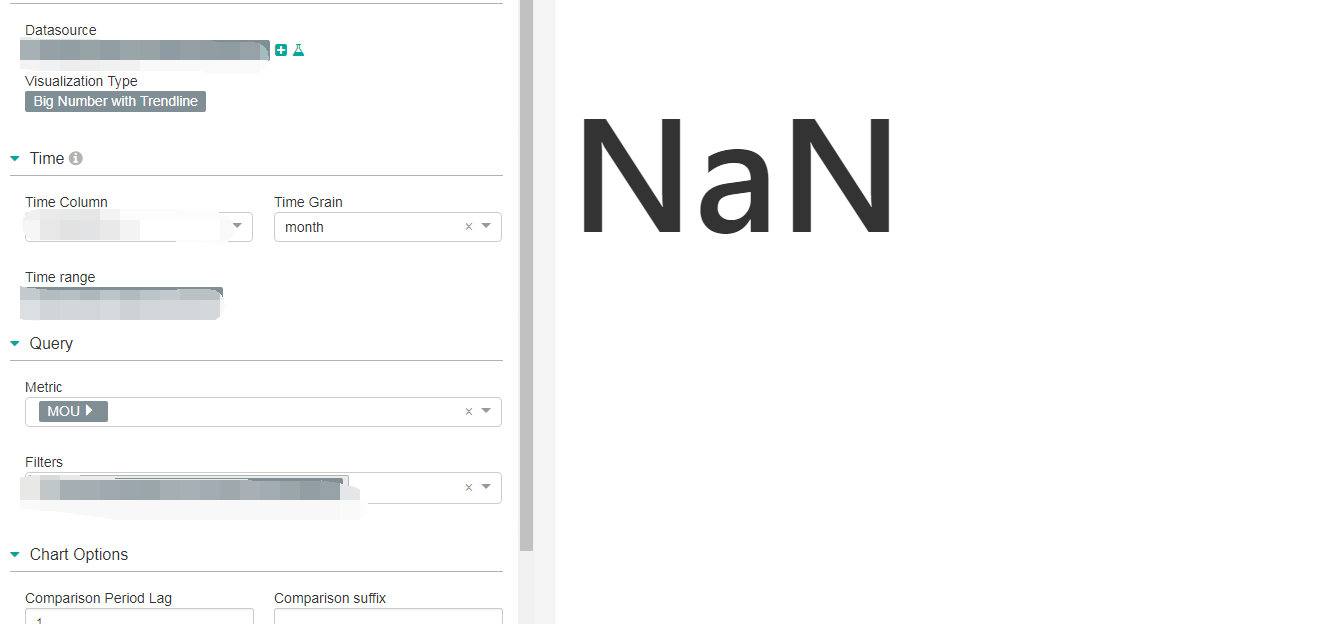Collapse the Chart Options section

pyautogui.click(x=15, y=555)
